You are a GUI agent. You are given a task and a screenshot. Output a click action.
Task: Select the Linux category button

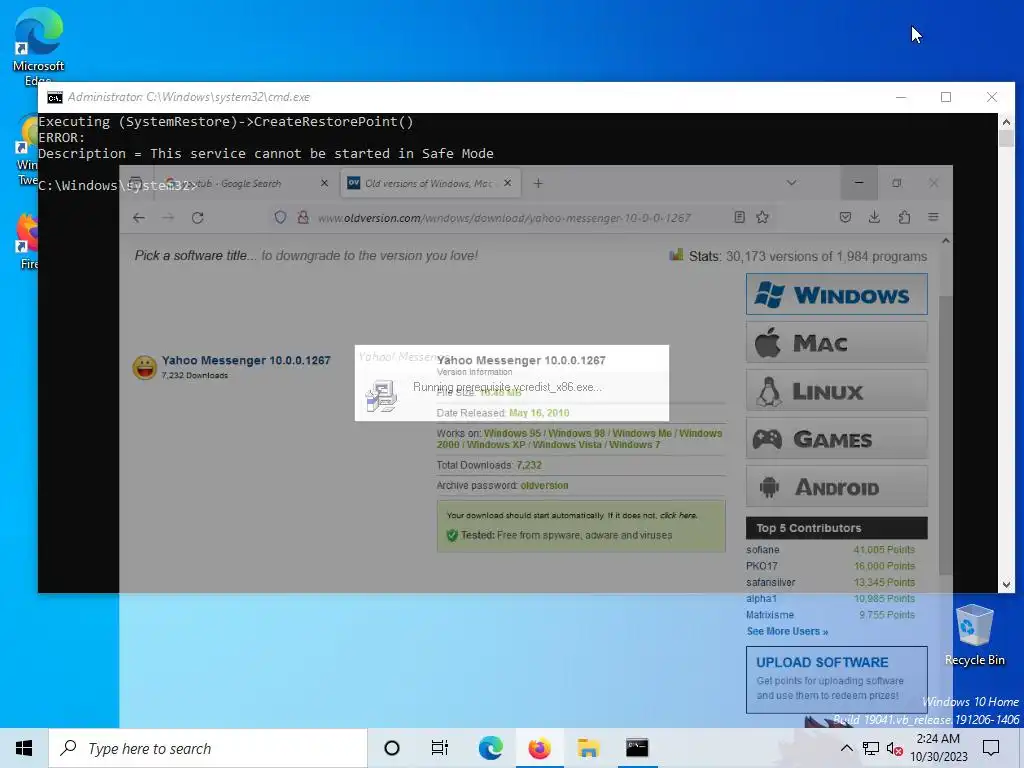pyautogui.click(x=837, y=391)
